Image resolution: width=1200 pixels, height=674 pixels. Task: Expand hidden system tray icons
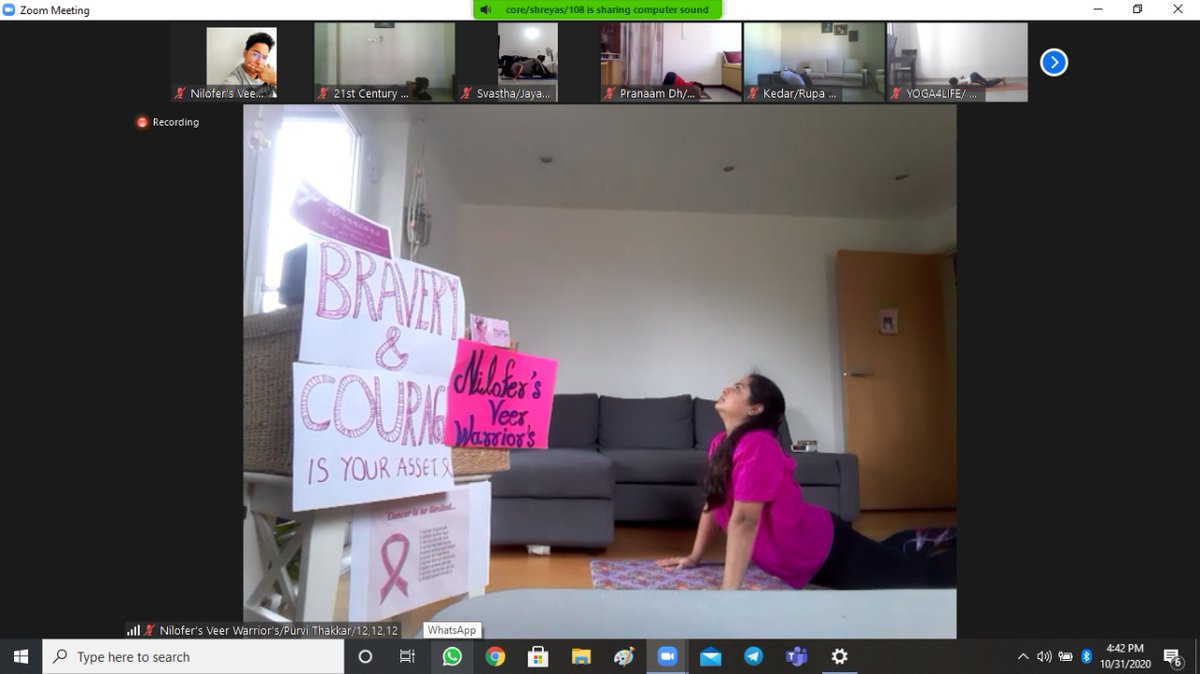point(1022,657)
